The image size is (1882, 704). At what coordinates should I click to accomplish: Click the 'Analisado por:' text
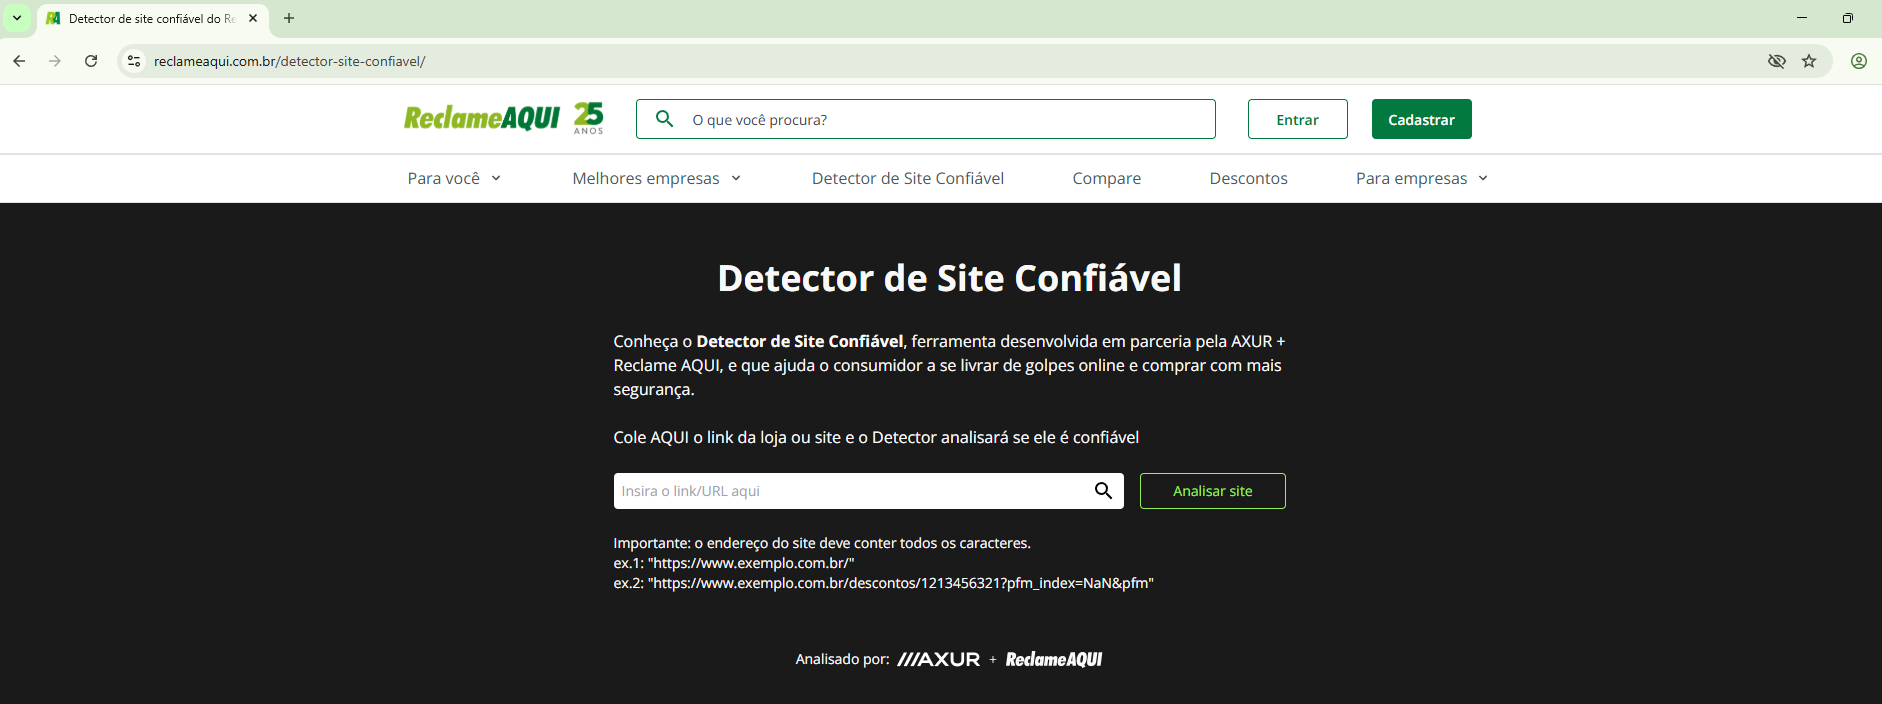coord(842,659)
